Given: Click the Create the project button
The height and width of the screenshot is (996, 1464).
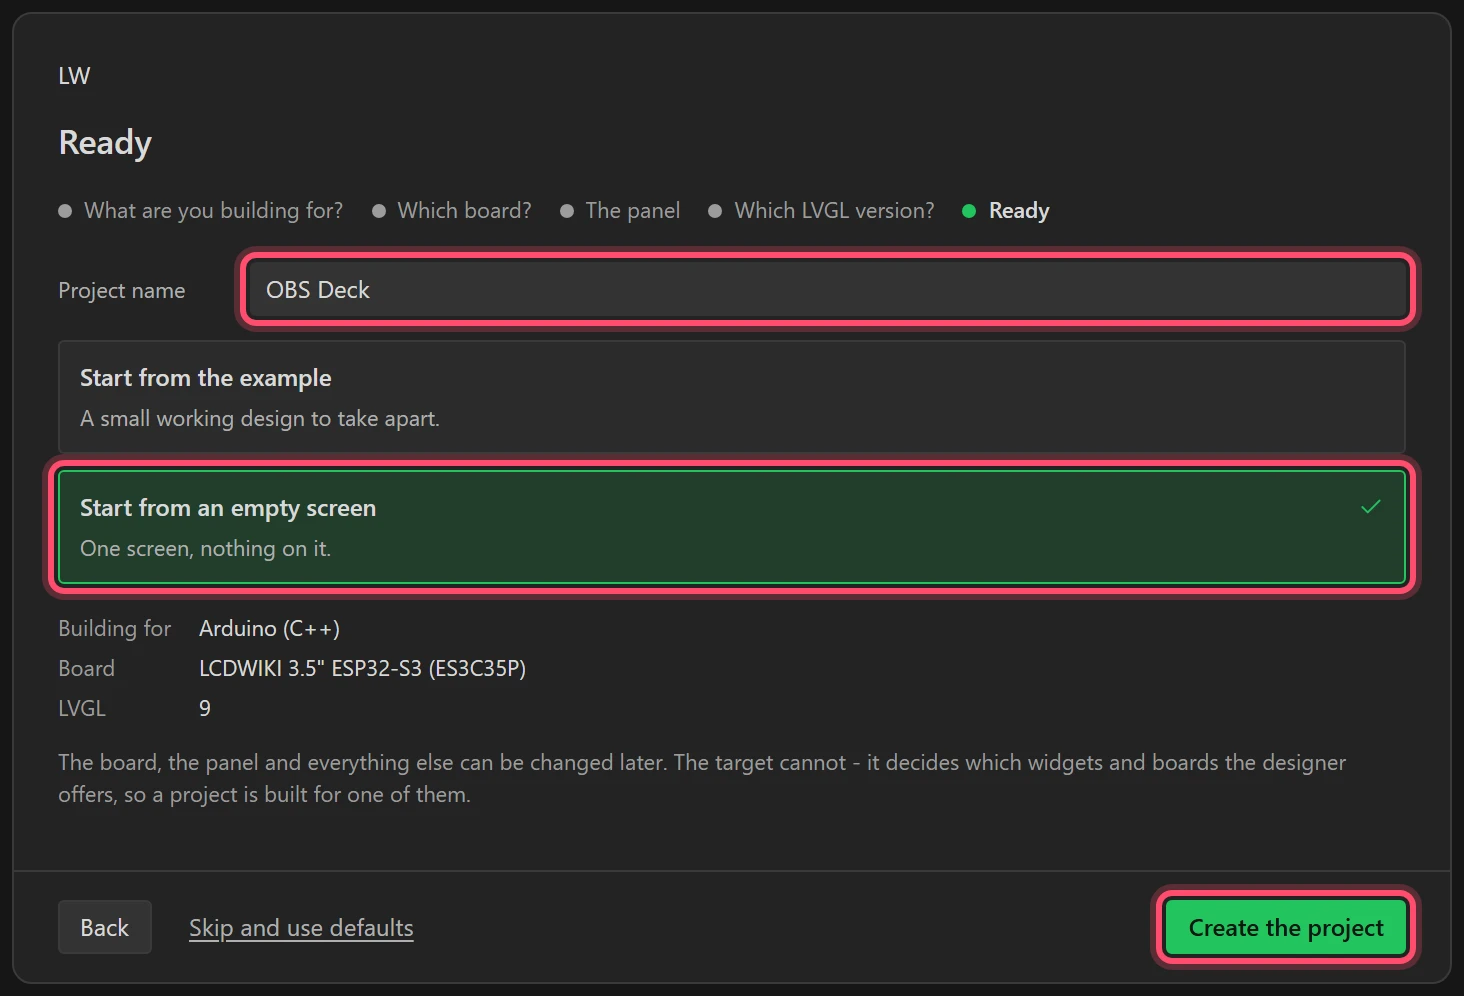Looking at the screenshot, I should [x=1286, y=928].
